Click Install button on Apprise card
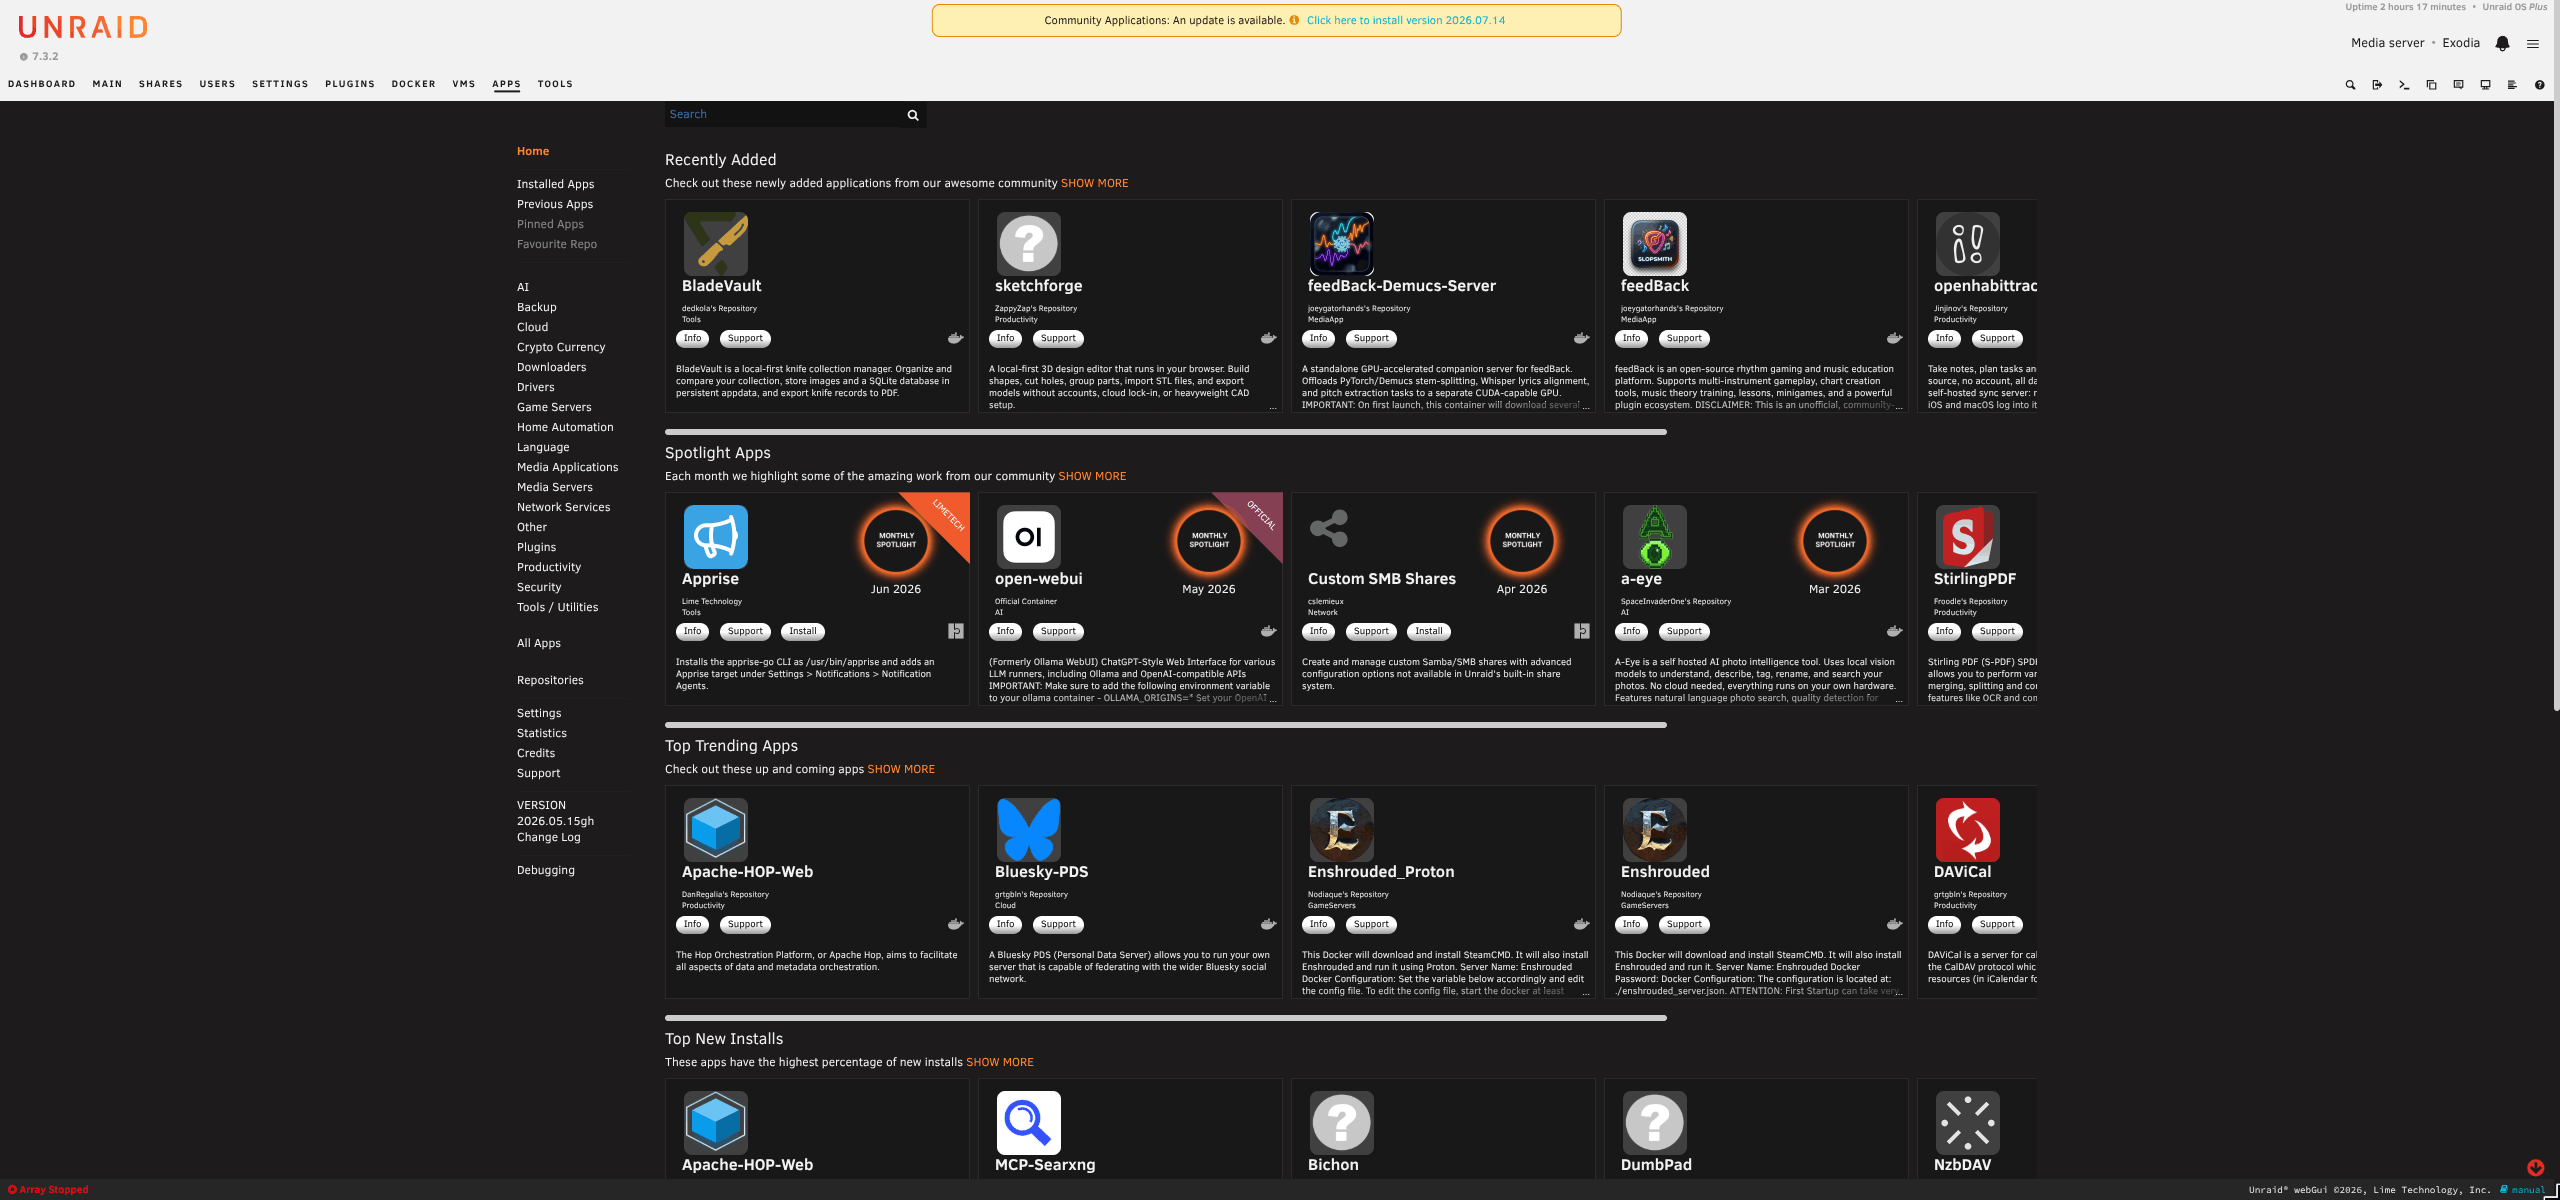Viewport: 2560px width, 1200px height. [802, 632]
